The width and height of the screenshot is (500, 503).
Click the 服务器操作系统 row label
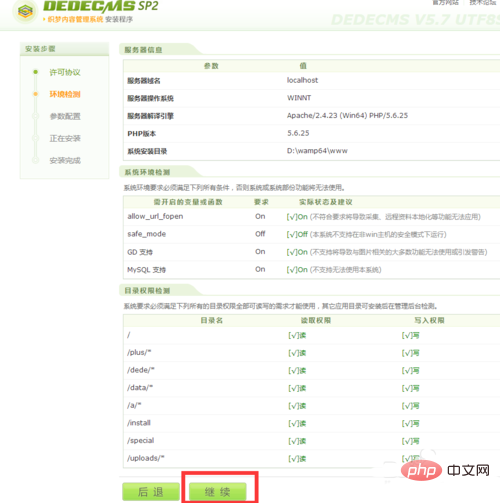click(150, 98)
